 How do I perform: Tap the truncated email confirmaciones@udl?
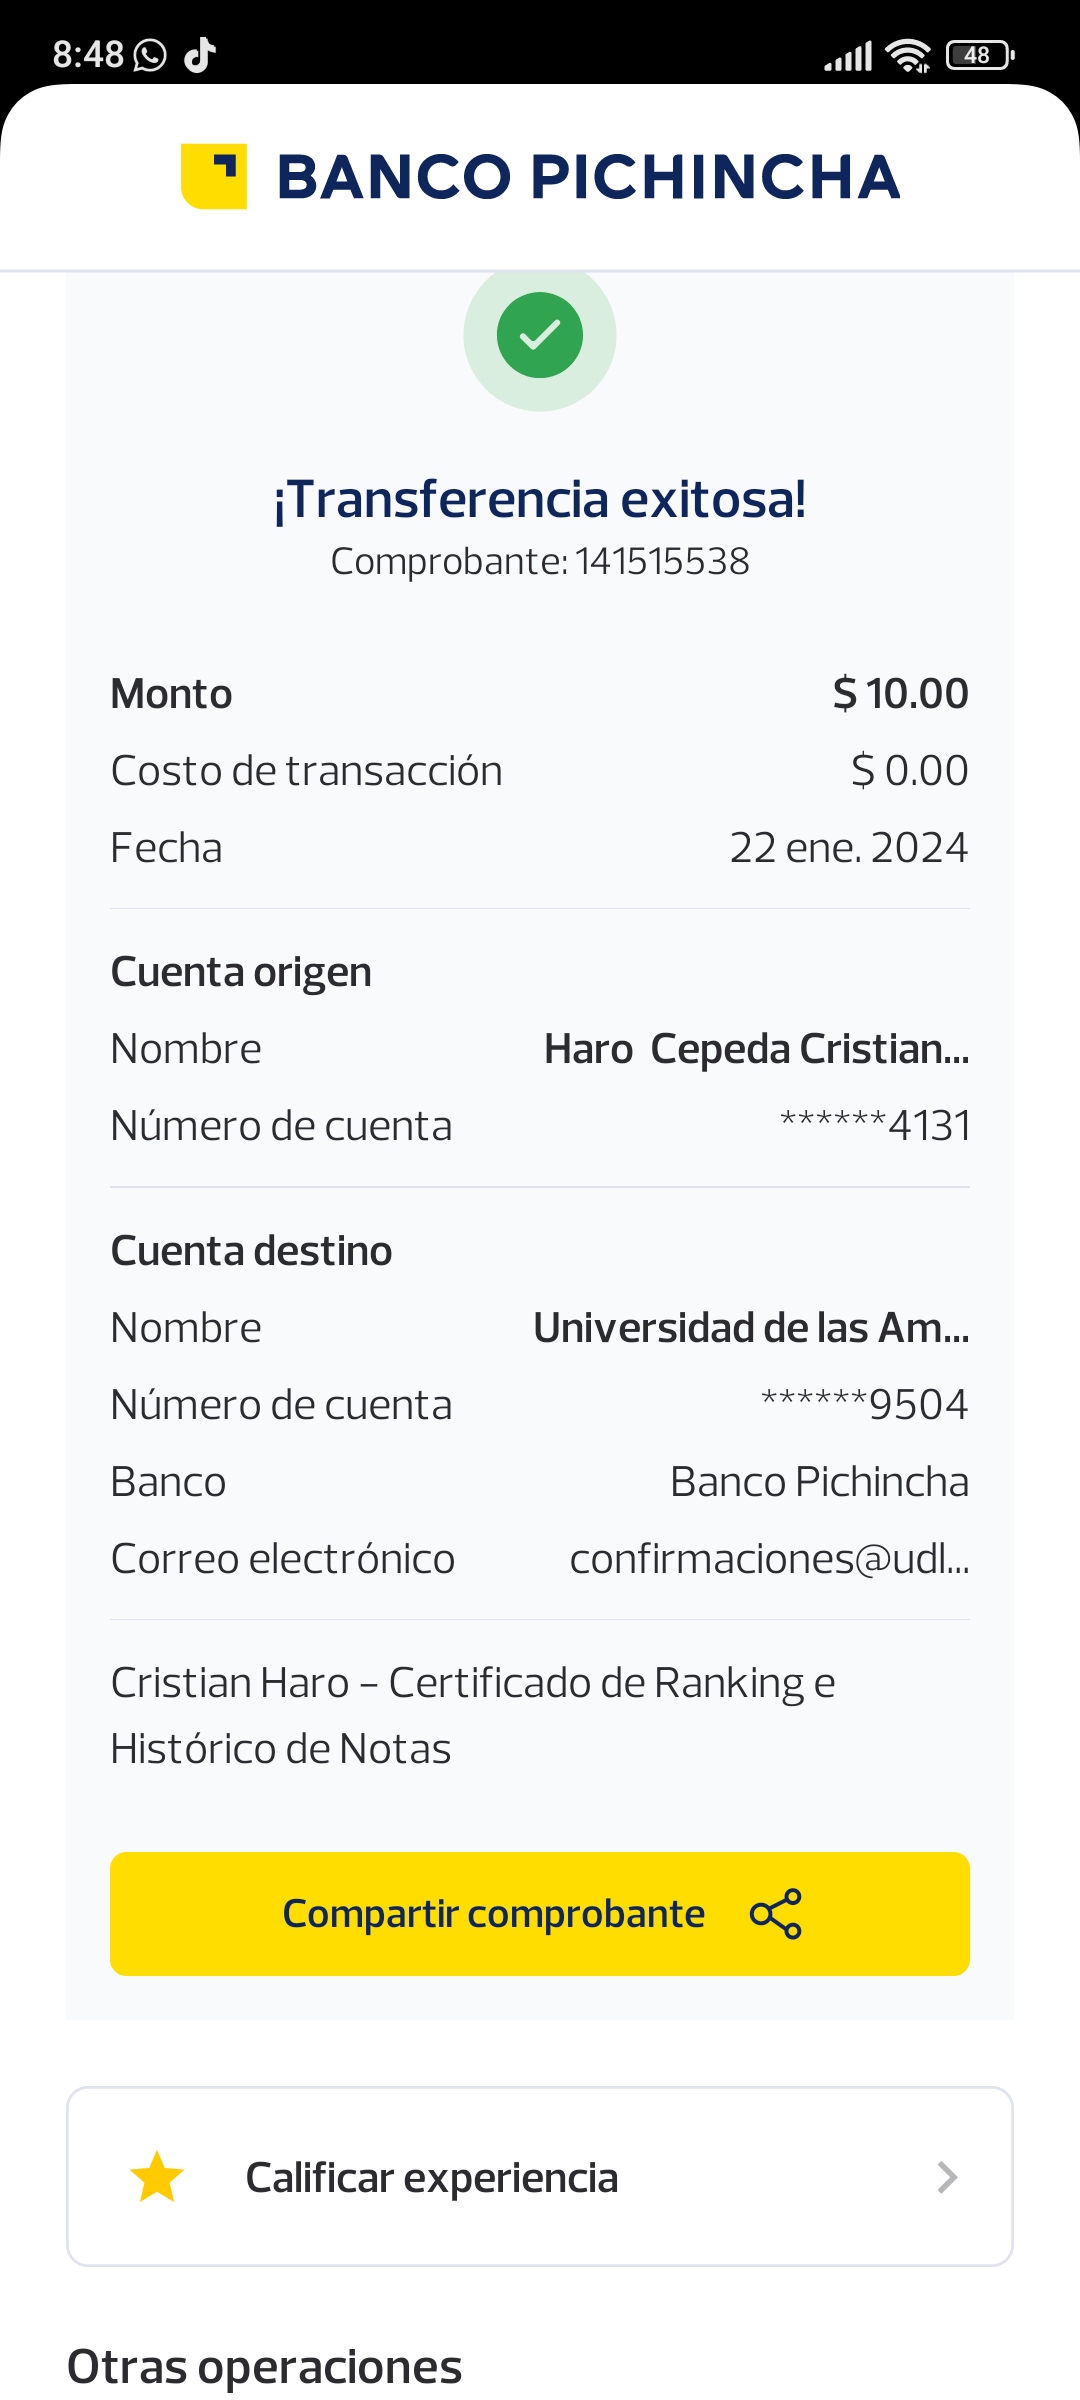(x=769, y=1559)
